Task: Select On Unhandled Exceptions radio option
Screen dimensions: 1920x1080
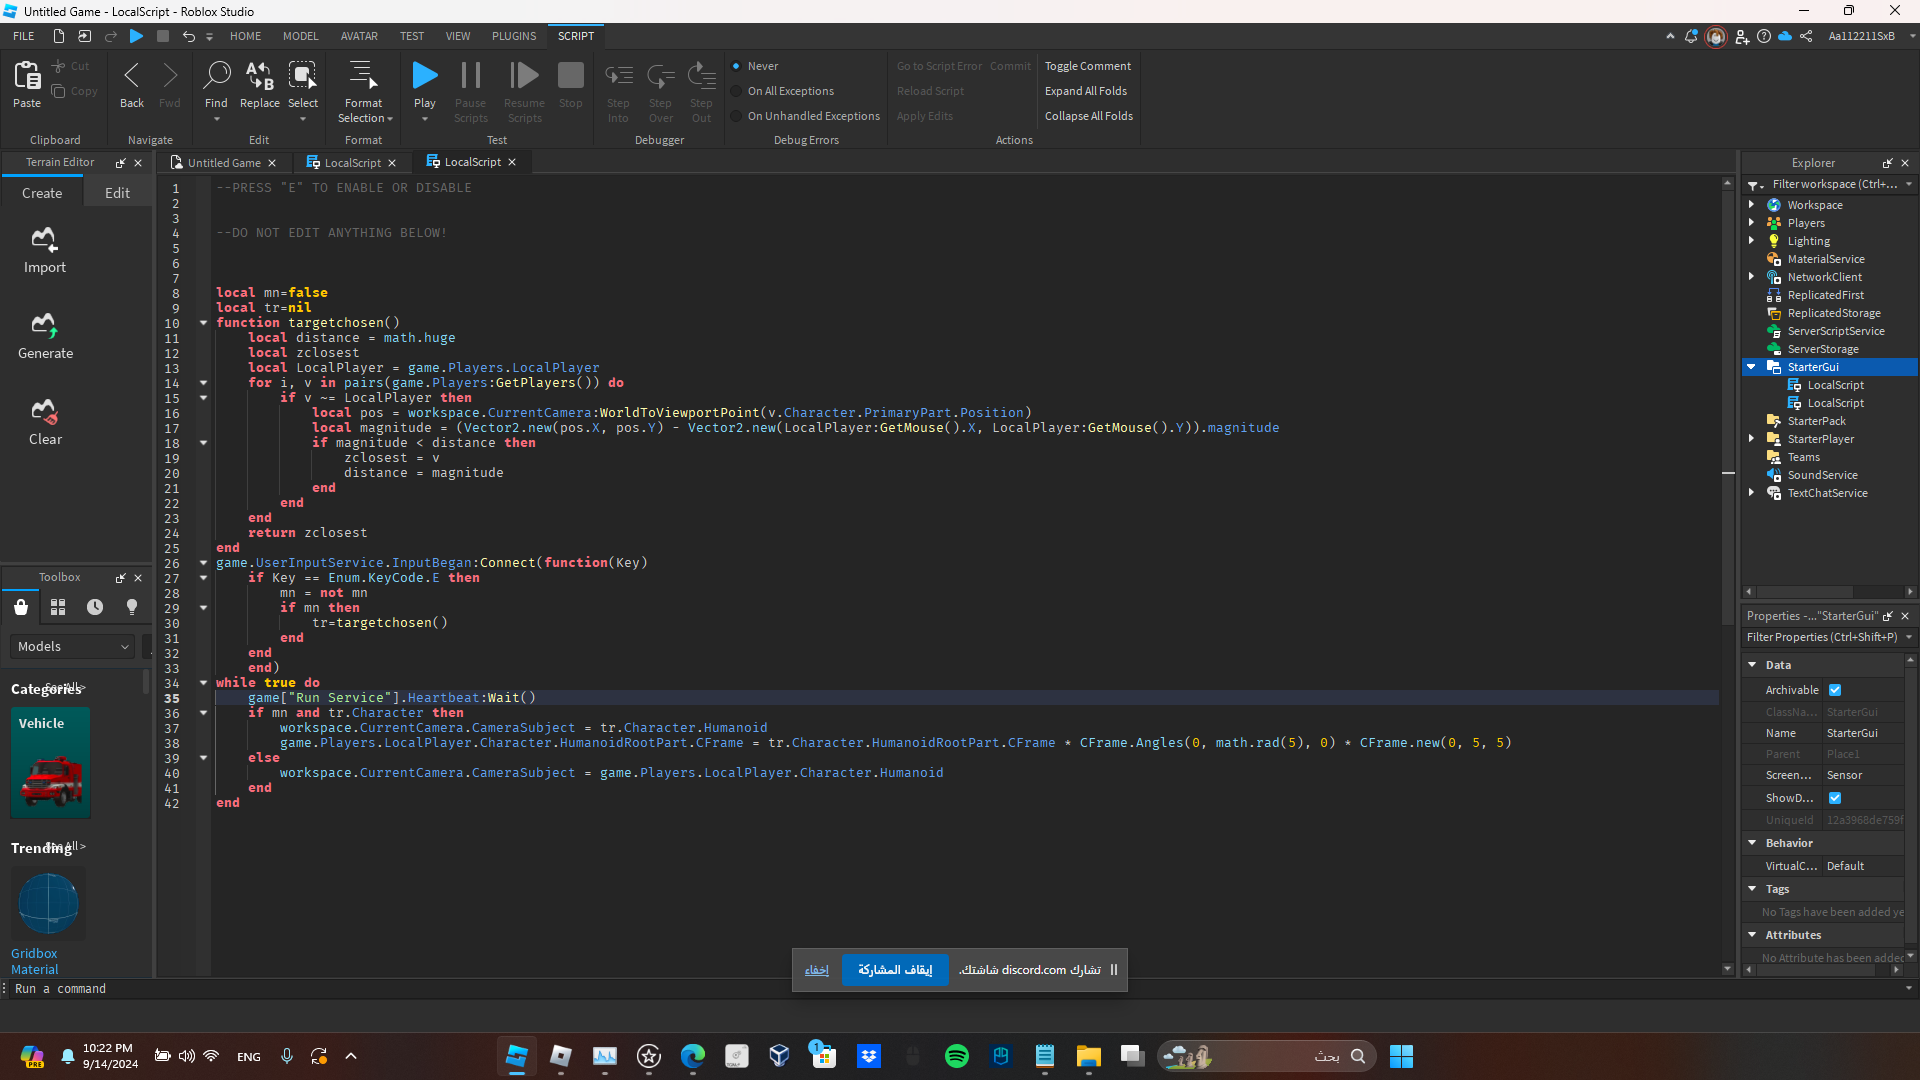Action: click(737, 116)
